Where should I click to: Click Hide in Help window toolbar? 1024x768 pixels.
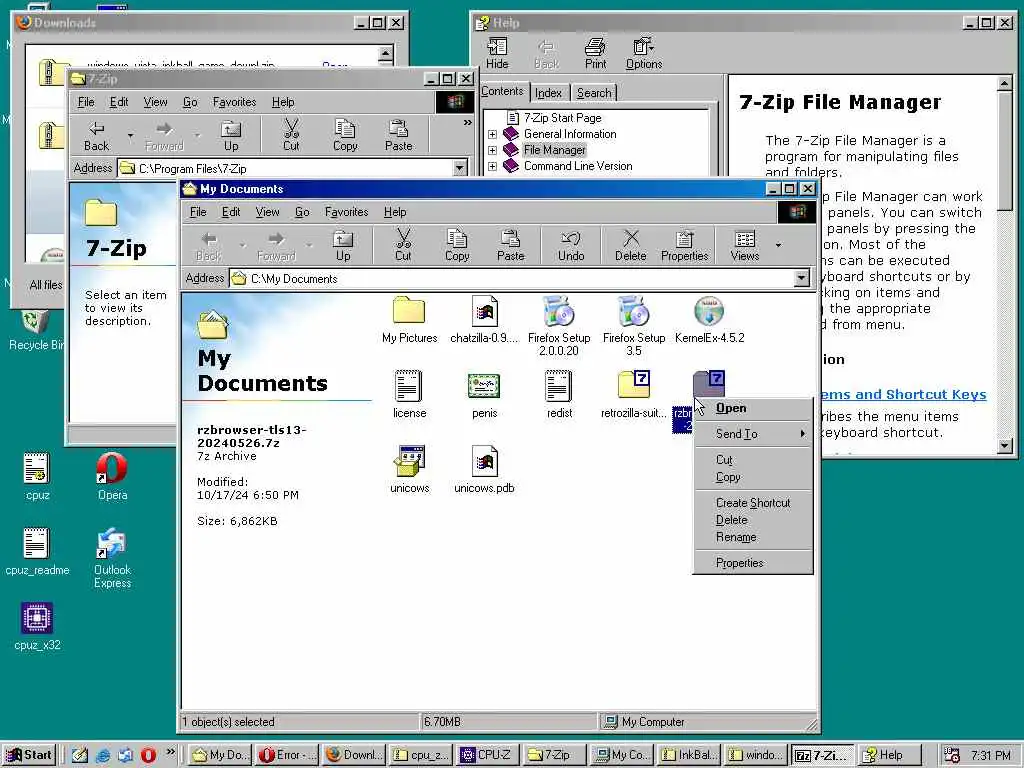tap(497, 54)
